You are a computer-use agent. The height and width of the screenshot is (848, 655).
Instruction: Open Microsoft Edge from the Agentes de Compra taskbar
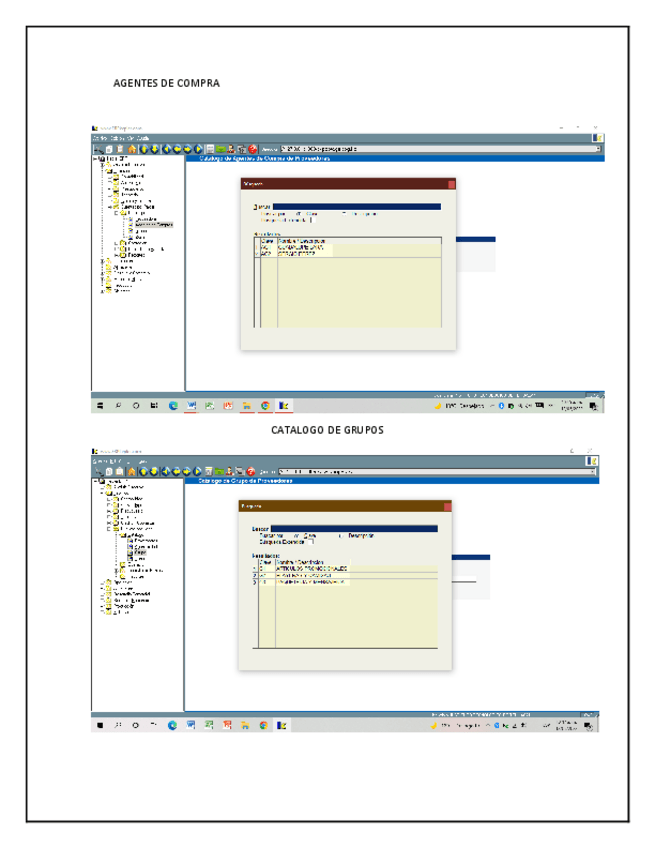click(173, 406)
